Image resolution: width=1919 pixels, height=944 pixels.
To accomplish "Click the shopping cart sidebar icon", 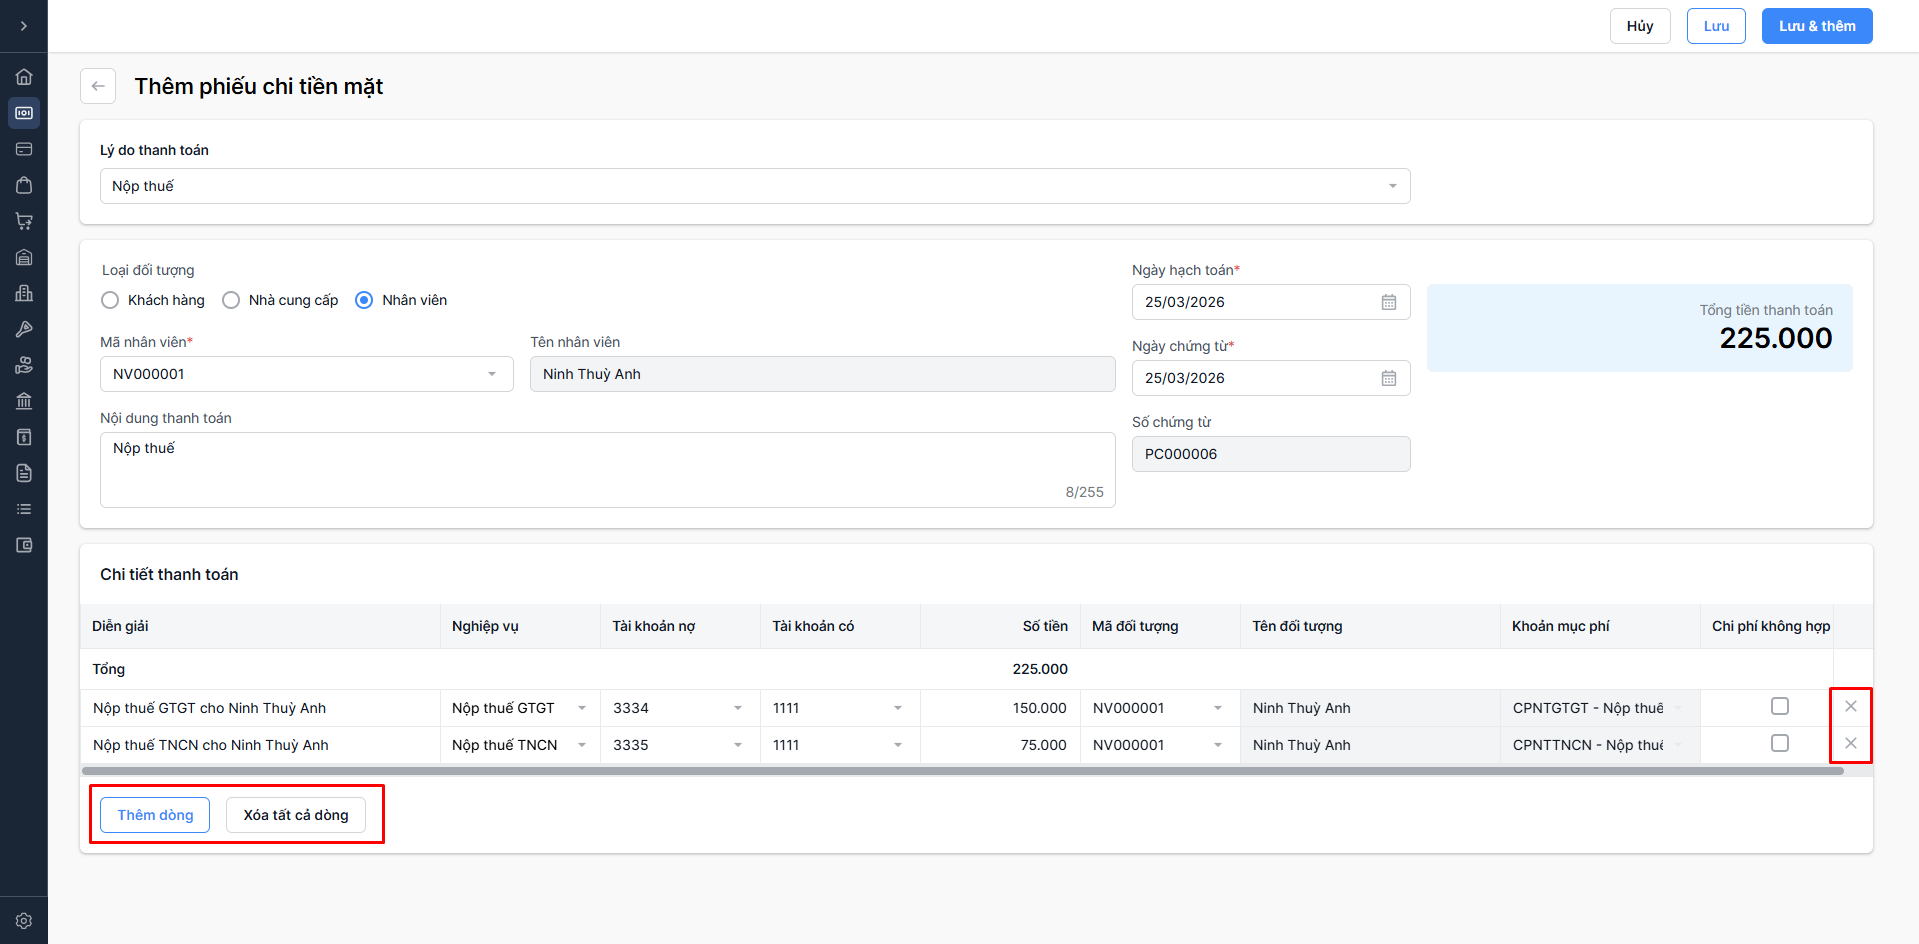I will click(24, 221).
